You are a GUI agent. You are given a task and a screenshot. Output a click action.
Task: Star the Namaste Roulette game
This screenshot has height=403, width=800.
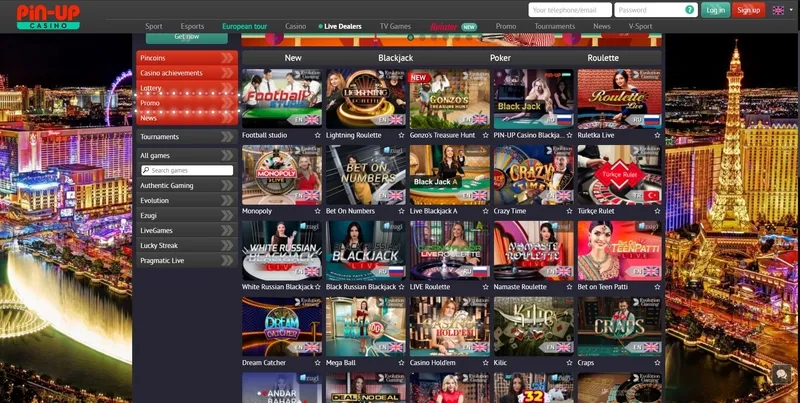(569, 287)
